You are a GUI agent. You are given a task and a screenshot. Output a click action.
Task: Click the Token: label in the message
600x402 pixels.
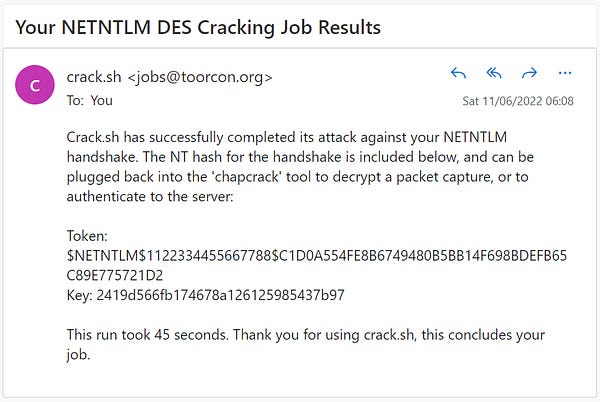87,236
